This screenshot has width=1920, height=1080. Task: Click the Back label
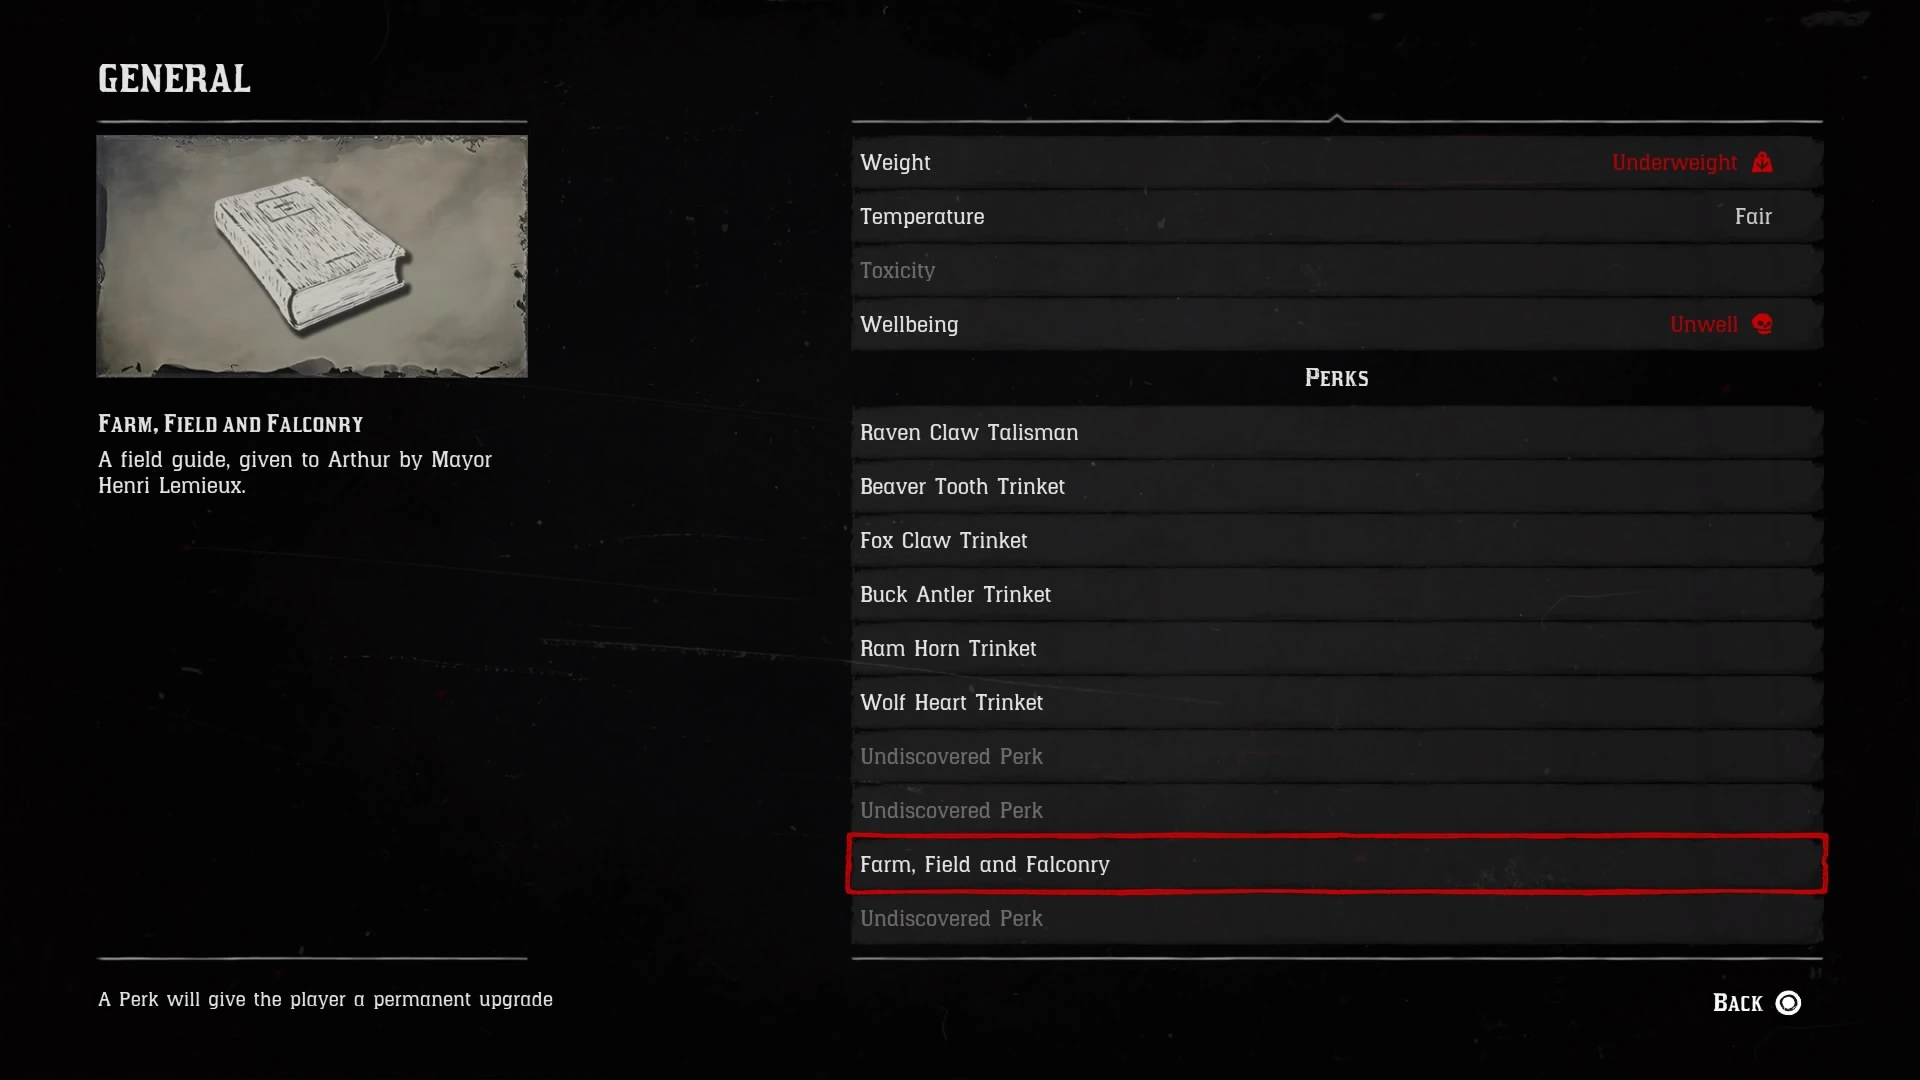1737,1003
